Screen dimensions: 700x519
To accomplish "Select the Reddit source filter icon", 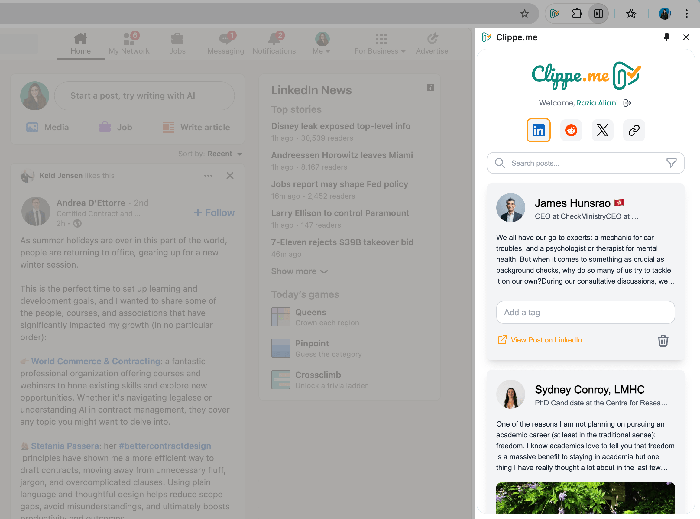I will pyautogui.click(x=571, y=130).
